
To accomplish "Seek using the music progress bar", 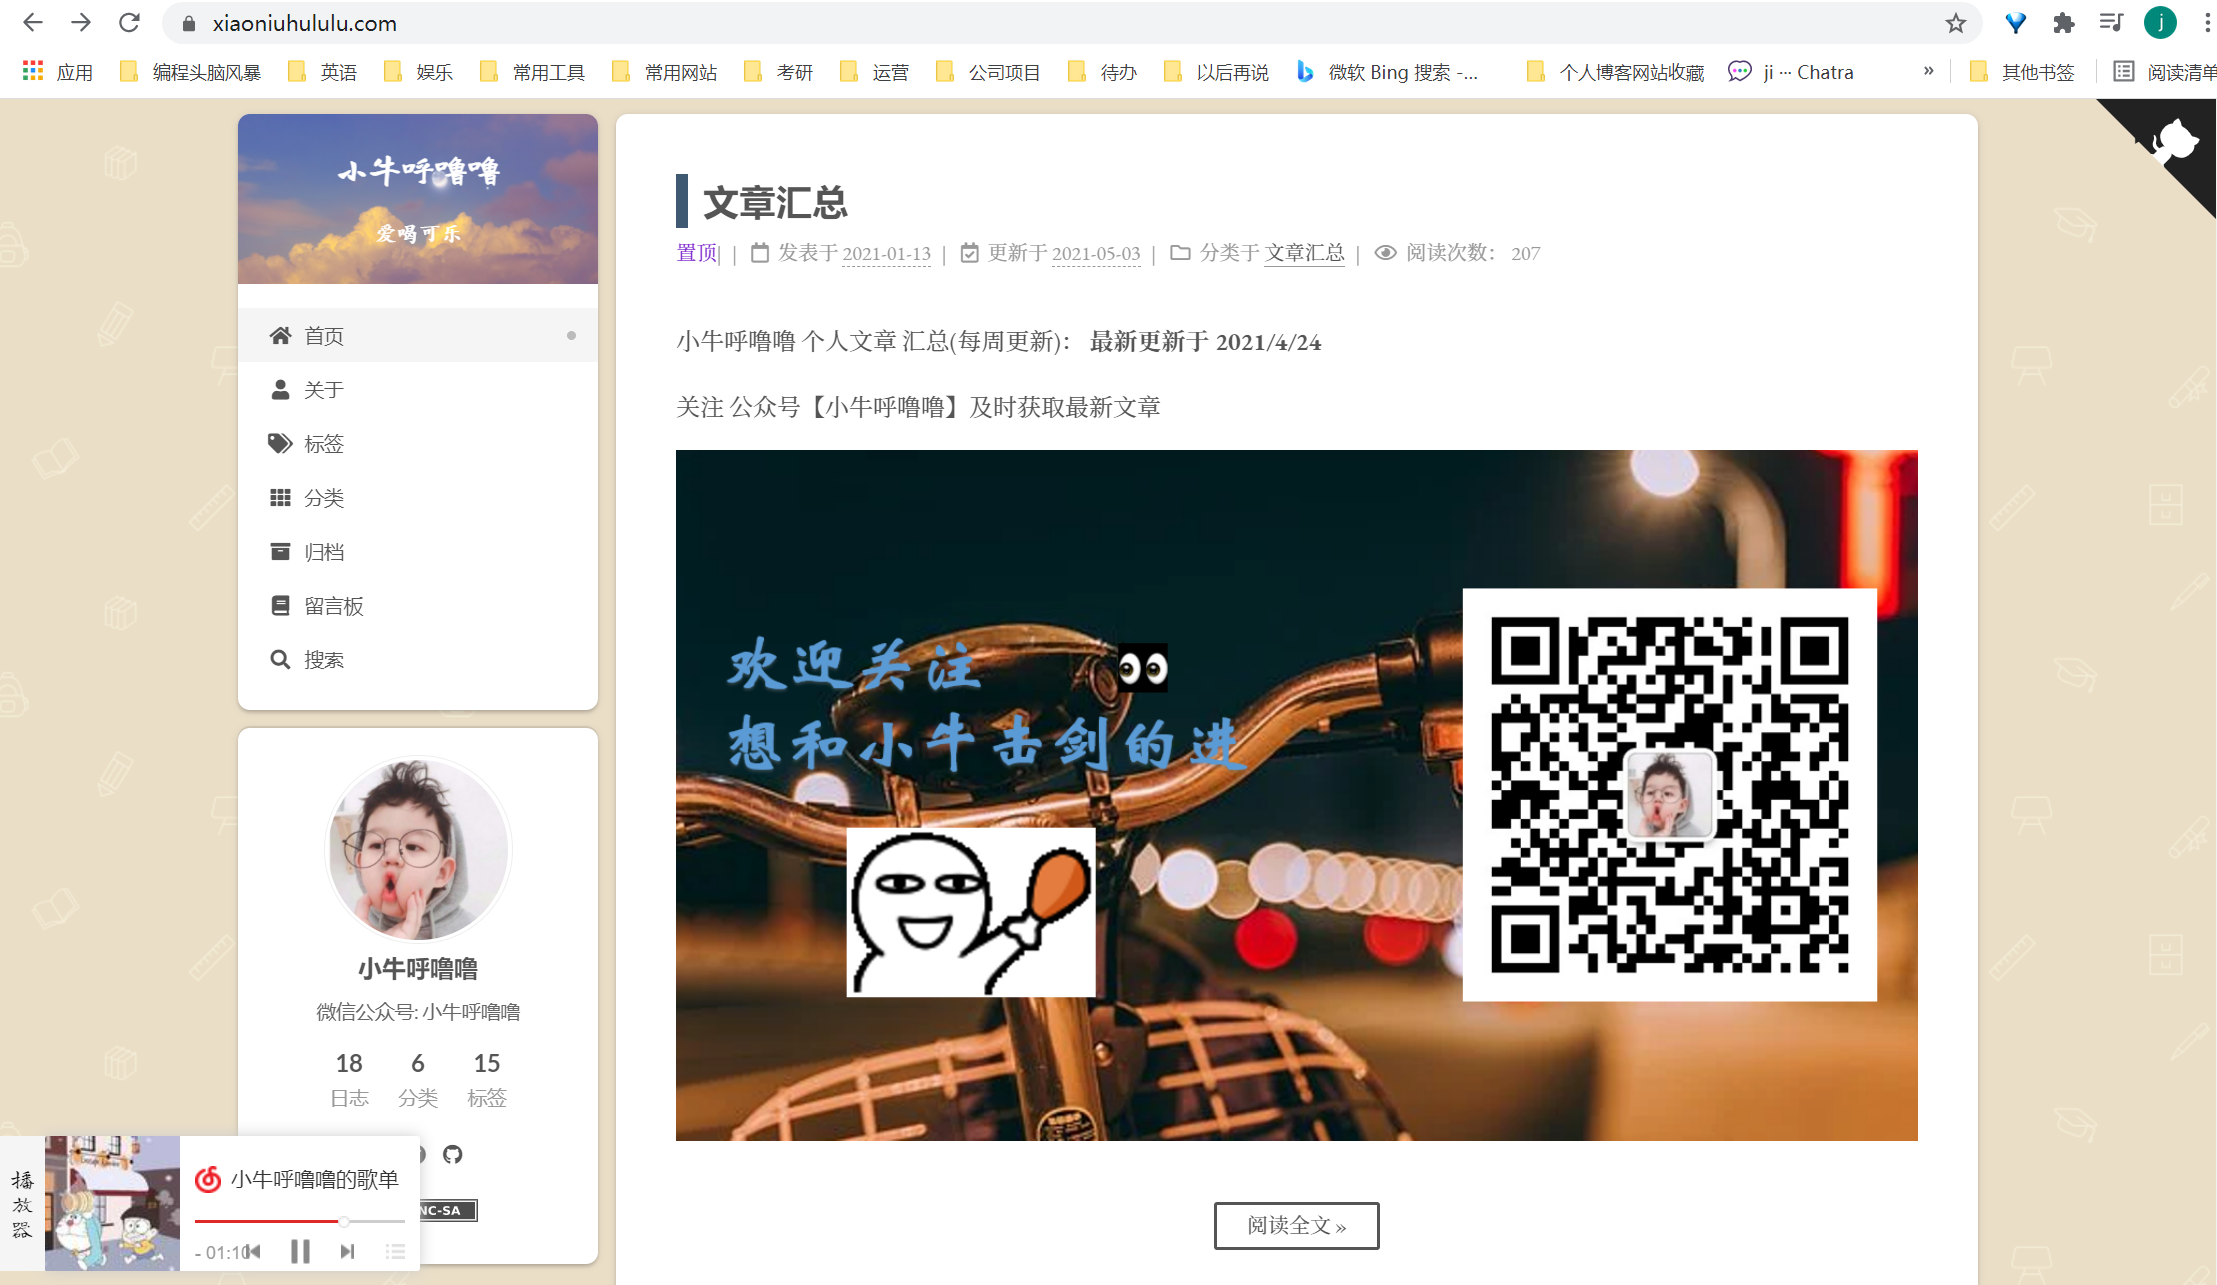I will point(299,1221).
